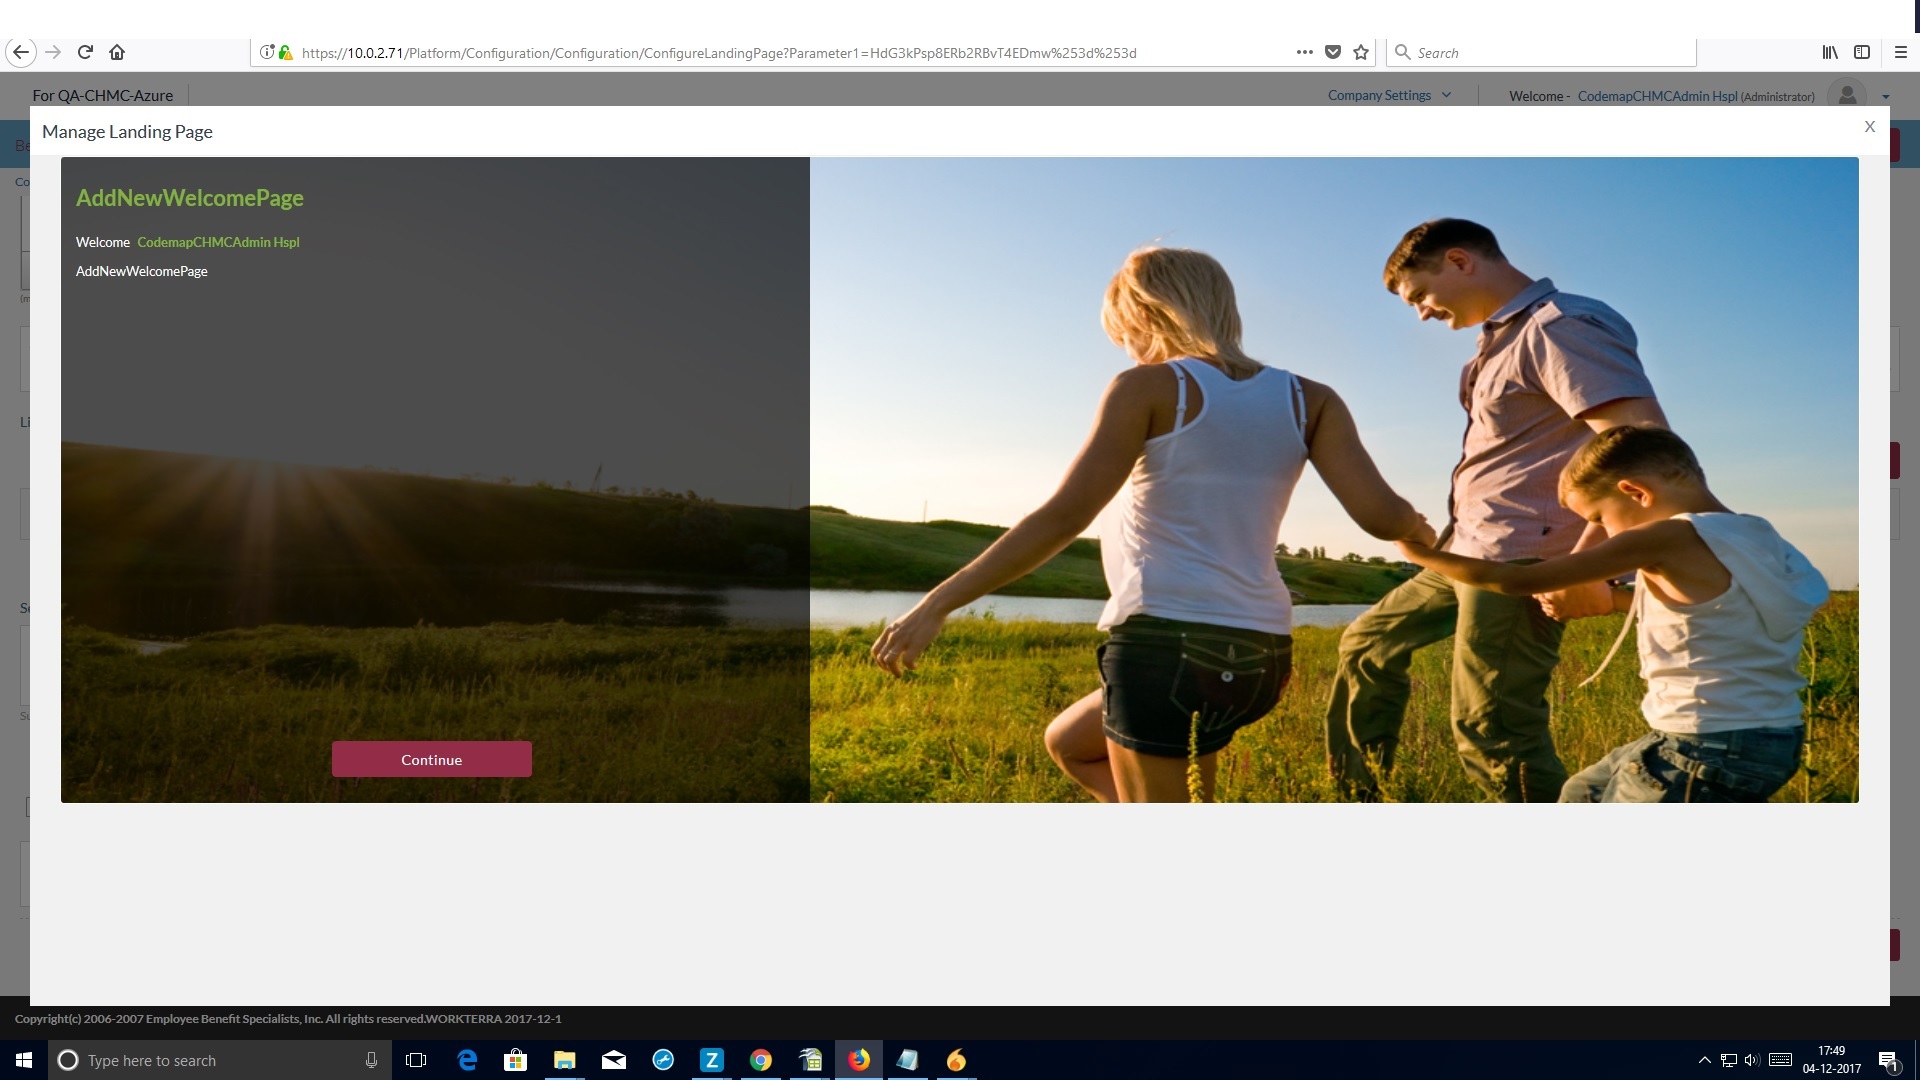1920x1080 pixels.
Task: Click the browser back arrow button
Action: click(x=21, y=52)
